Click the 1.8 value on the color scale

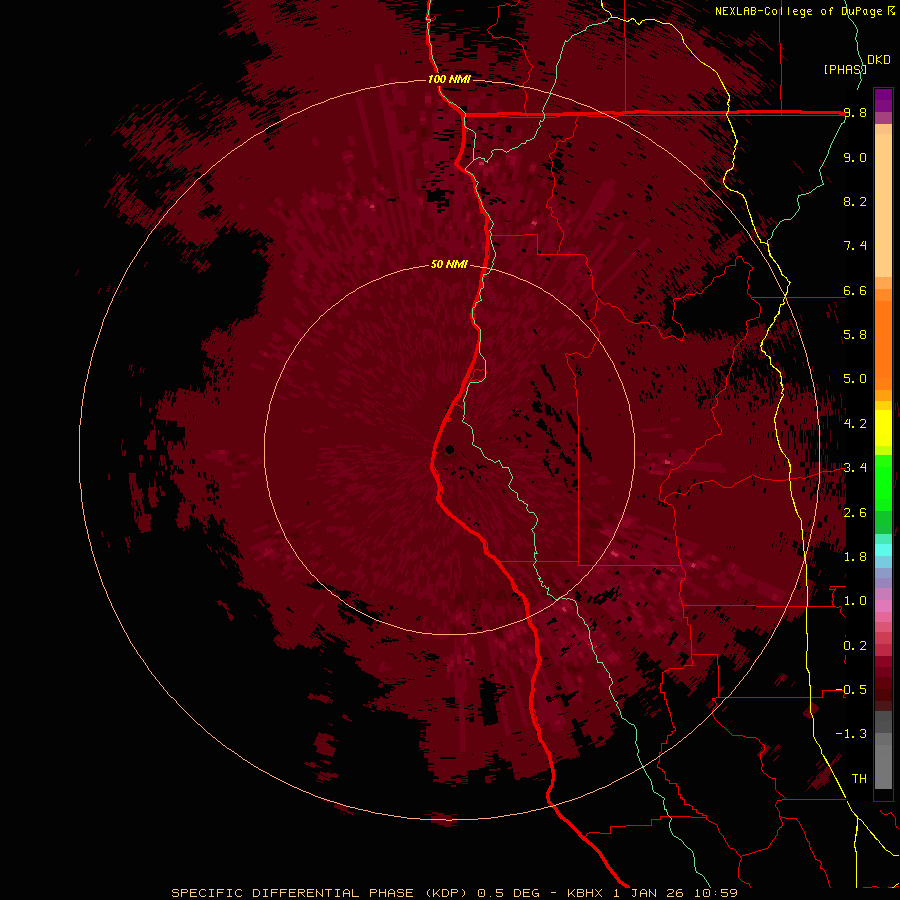pyautogui.click(x=855, y=557)
